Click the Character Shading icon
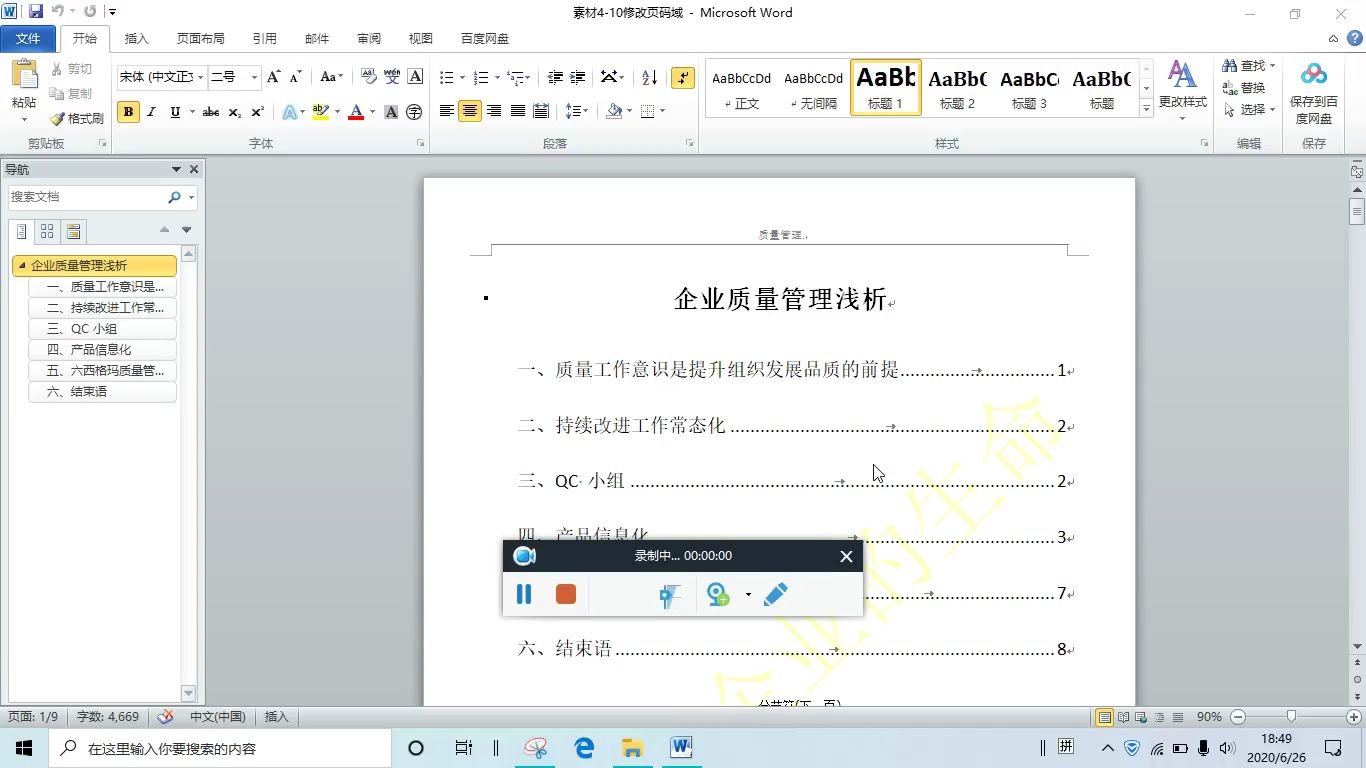The height and width of the screenshot is (768, 1366). [391, 112]
